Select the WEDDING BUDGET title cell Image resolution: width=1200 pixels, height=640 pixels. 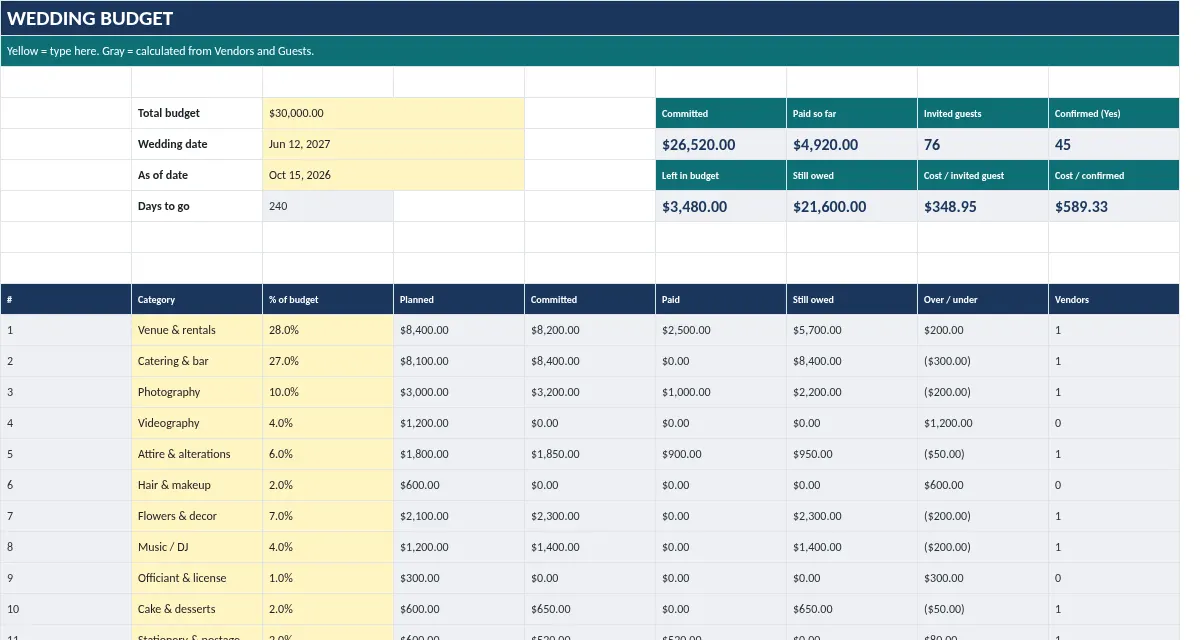(x=590, y=18)
